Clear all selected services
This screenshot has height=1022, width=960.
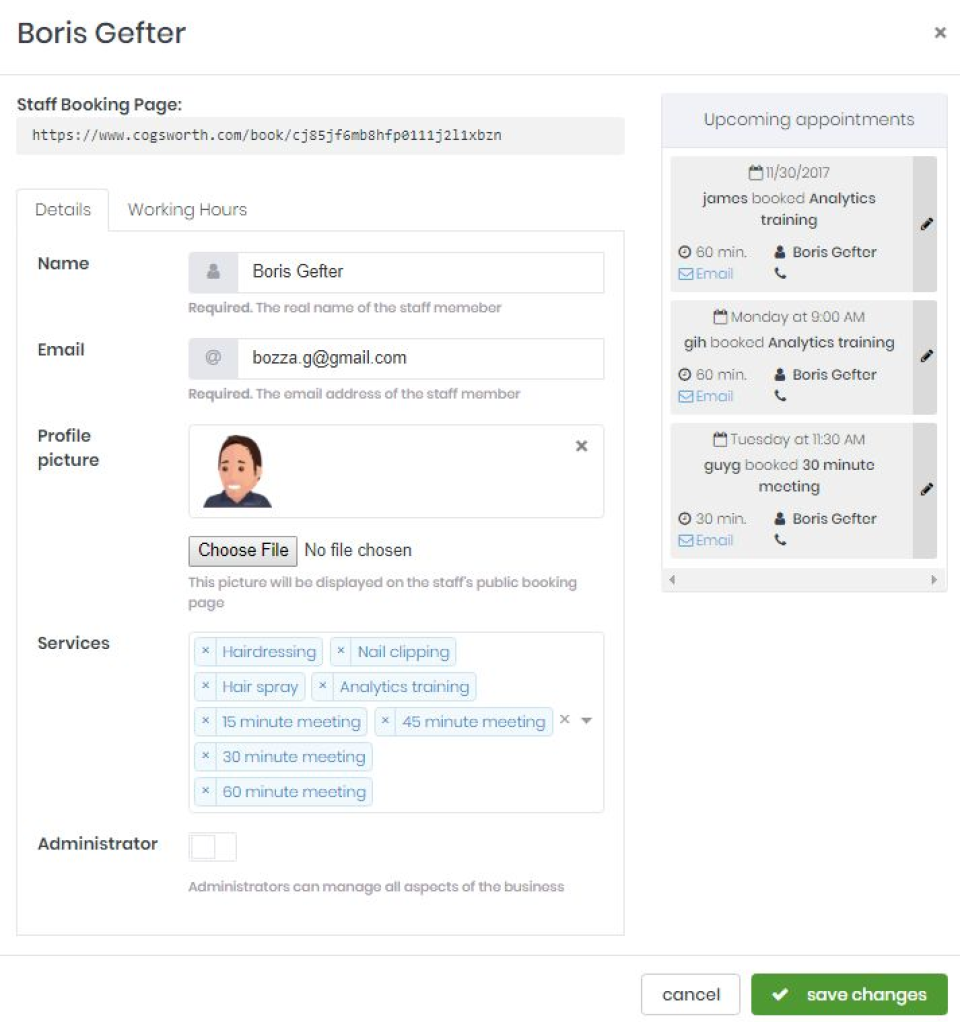564,719
